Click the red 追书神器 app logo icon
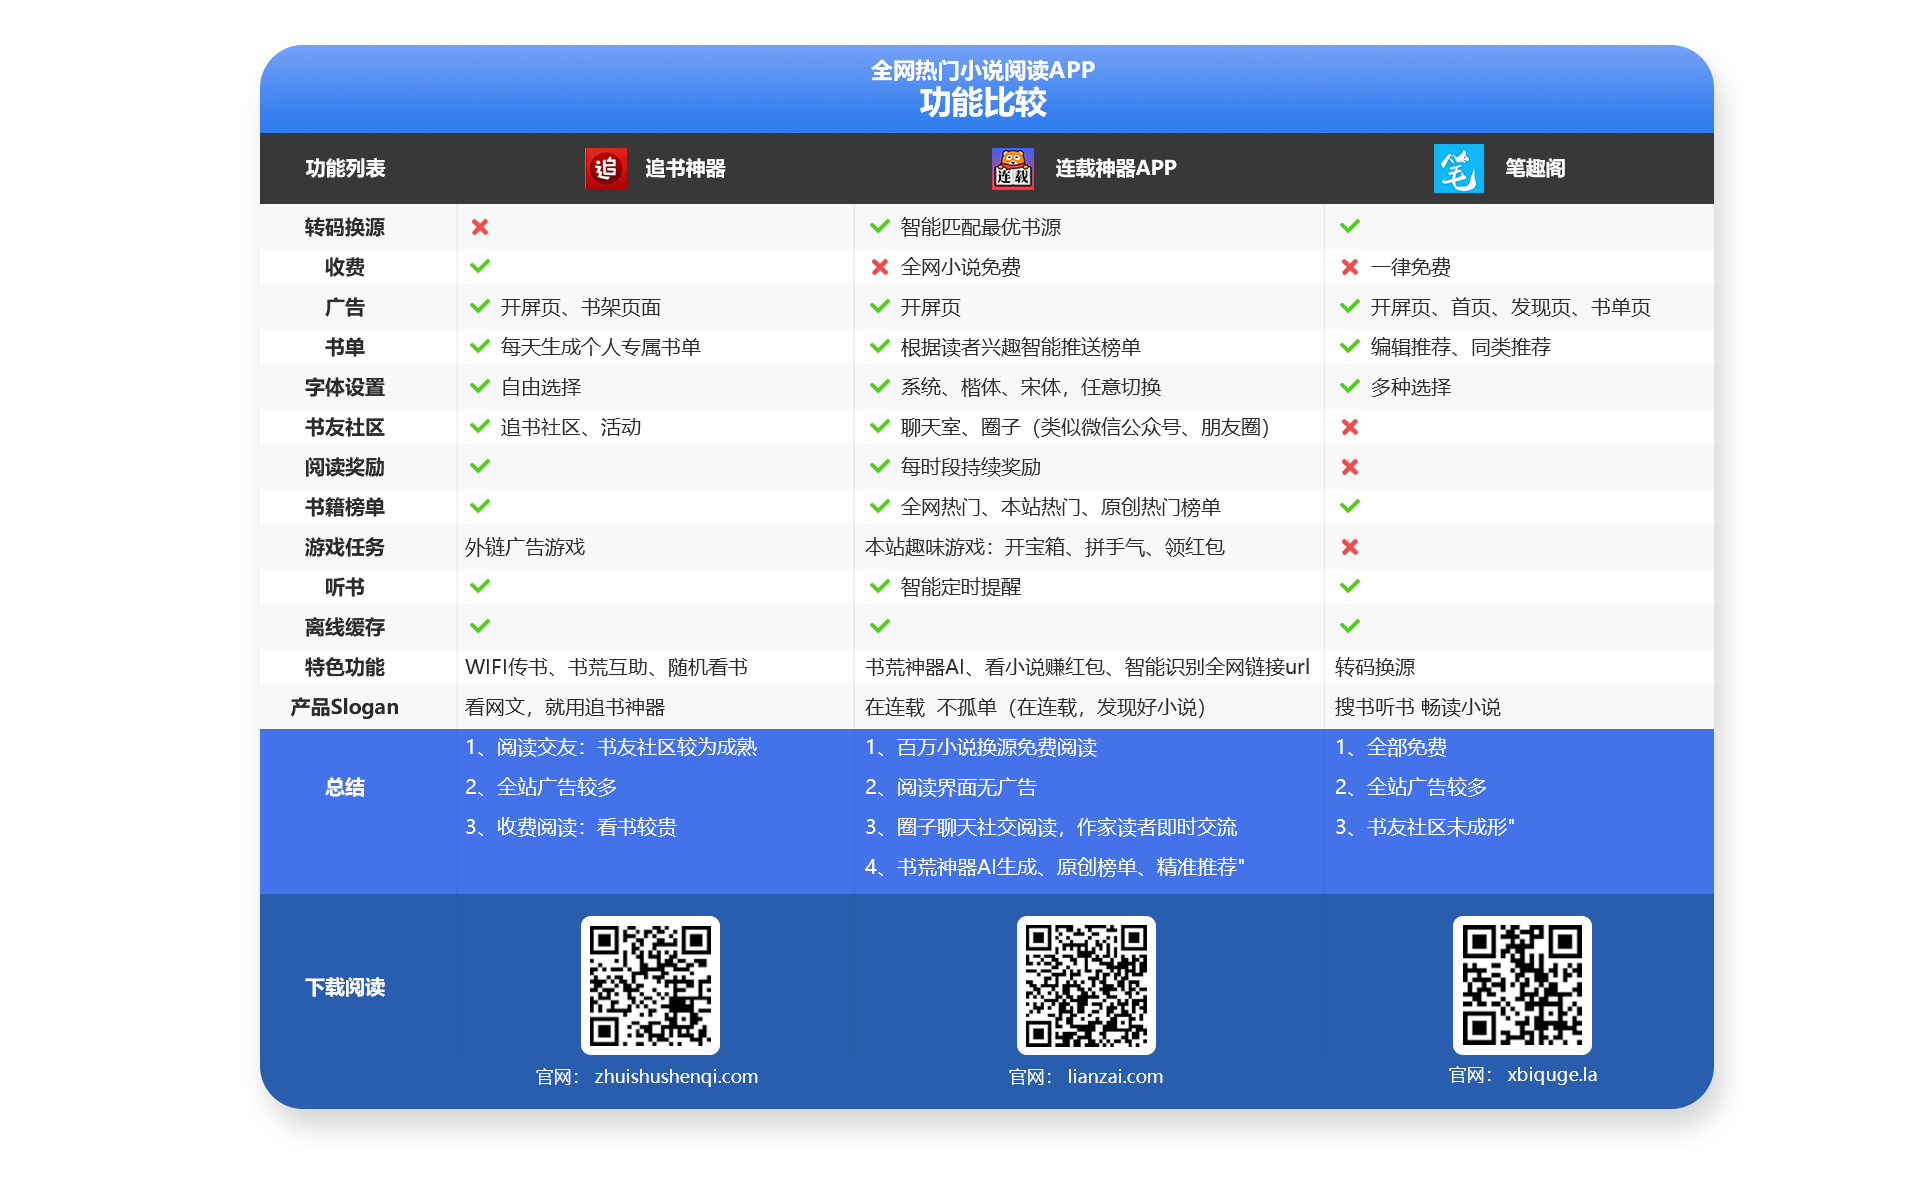The height and width of the screenshot is (1188, 1920). 605,168
